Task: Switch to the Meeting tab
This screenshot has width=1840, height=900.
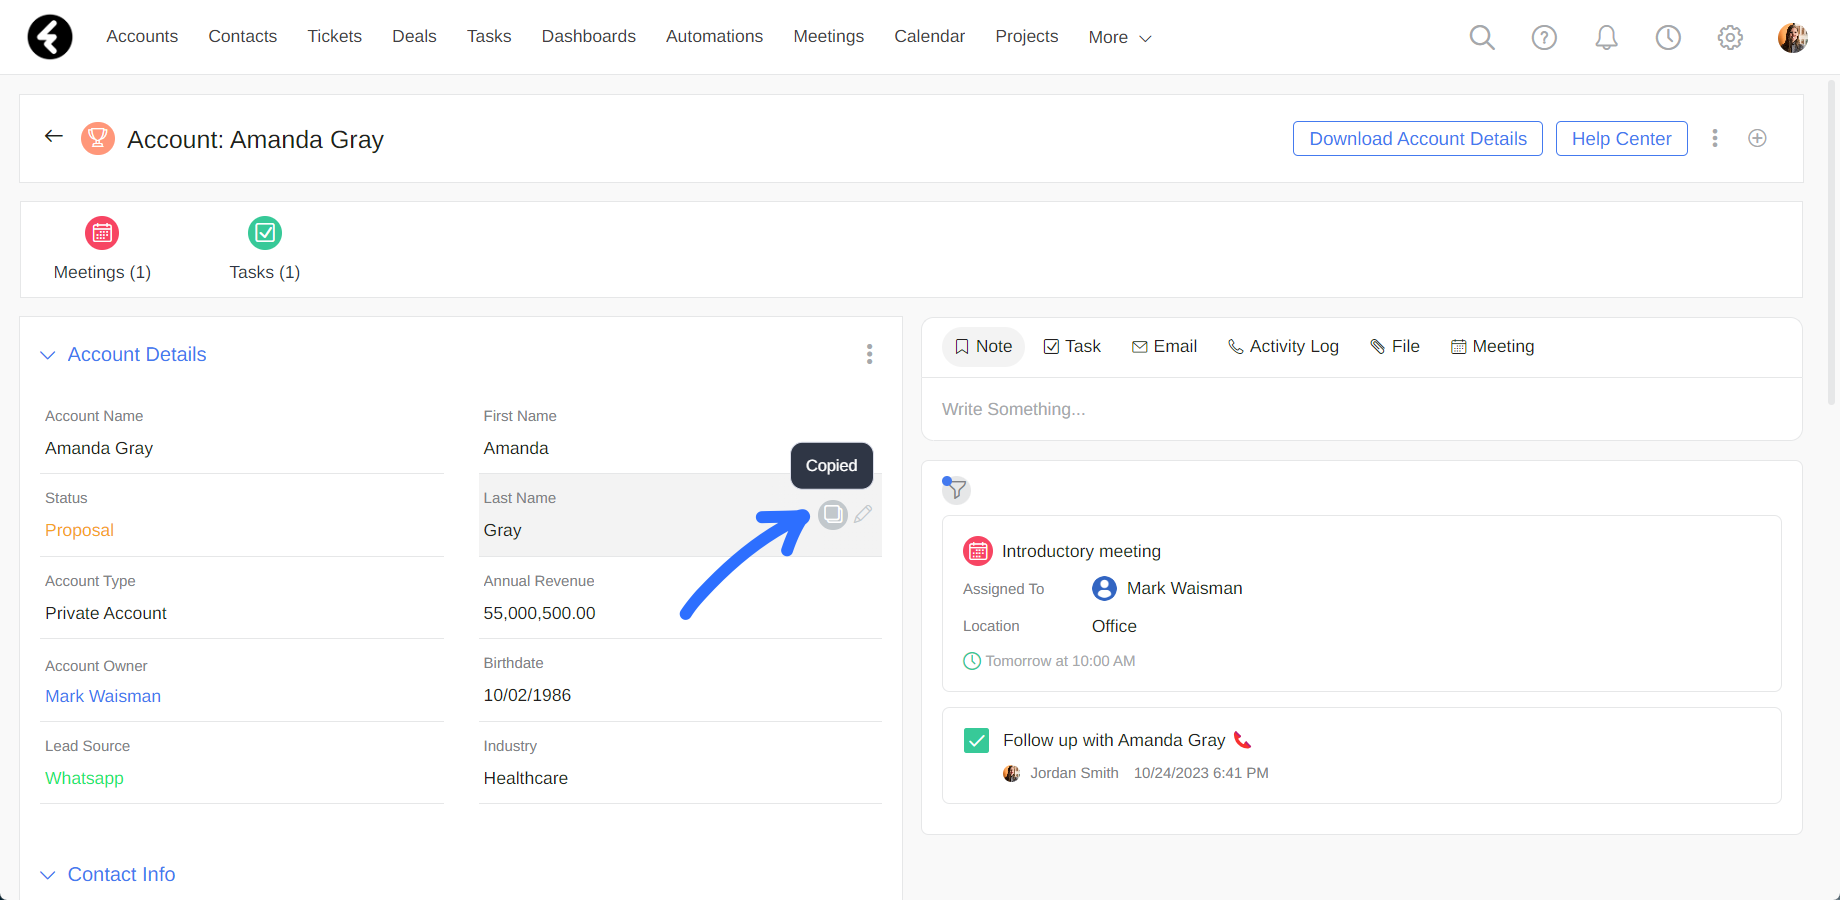Action: pos(1492,346)
